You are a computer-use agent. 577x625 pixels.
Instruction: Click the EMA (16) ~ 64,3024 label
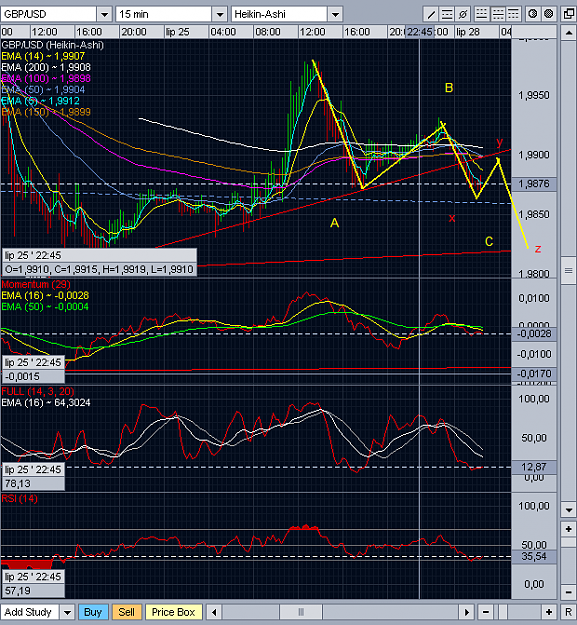click(46, 403)
